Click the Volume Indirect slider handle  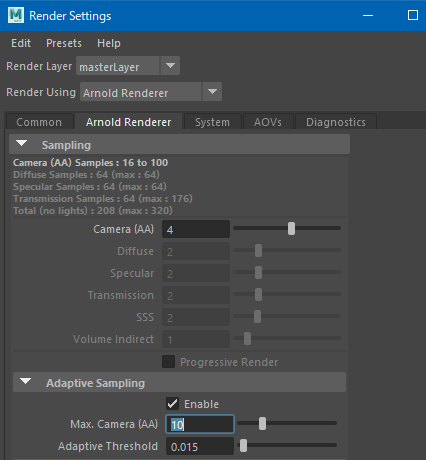(x=247, y=339)
